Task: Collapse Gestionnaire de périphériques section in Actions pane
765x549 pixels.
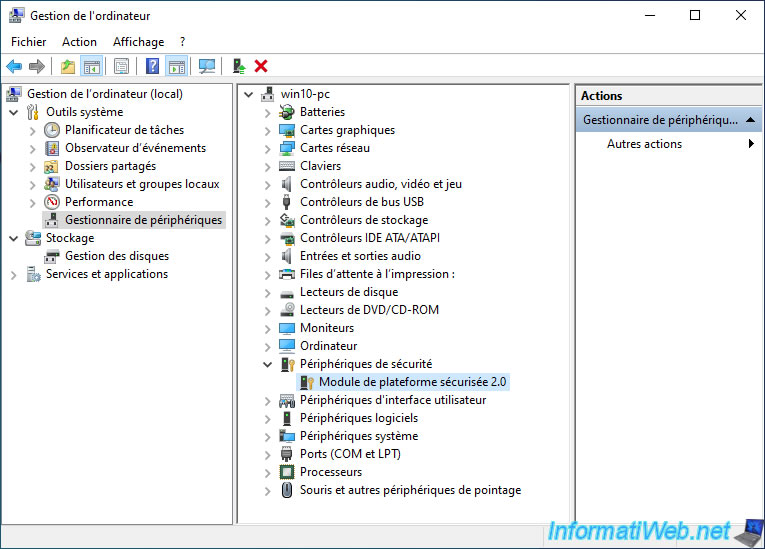Action: pyautogui.click(x=750, y=120)
